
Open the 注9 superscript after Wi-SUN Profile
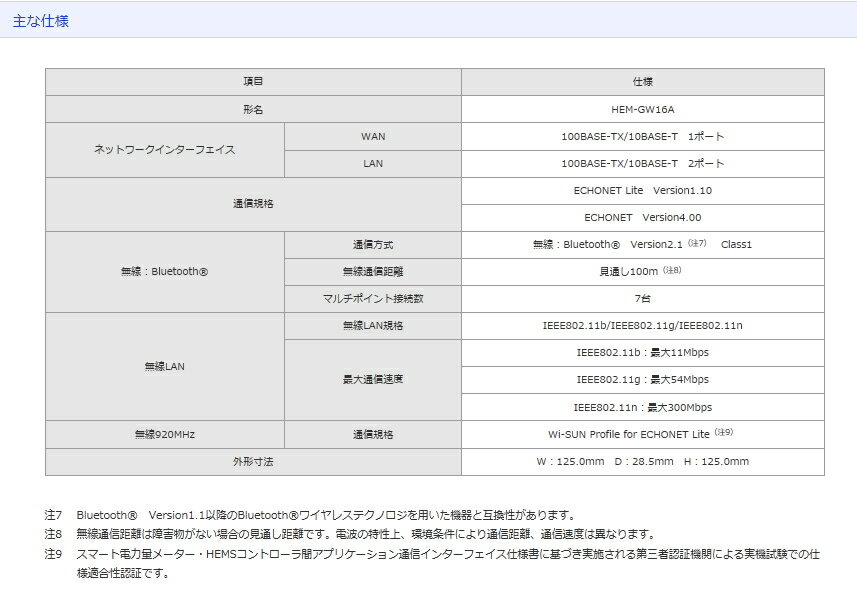coord(723,432)
